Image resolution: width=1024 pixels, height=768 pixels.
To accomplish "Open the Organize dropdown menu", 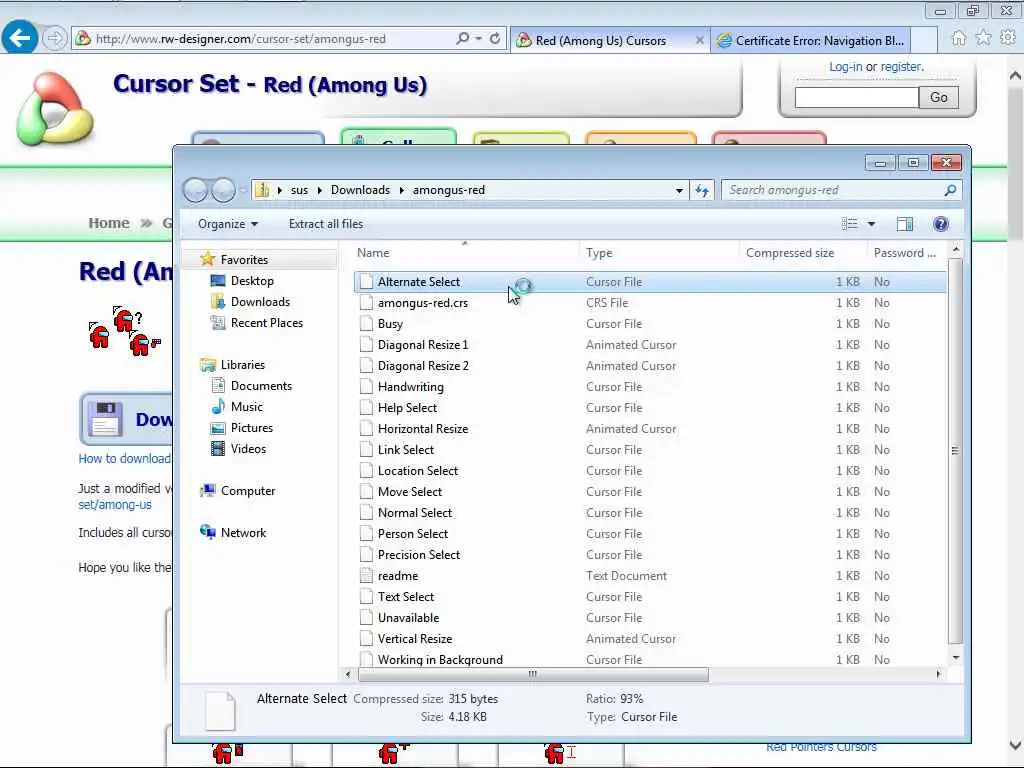I will click(228, 224).
